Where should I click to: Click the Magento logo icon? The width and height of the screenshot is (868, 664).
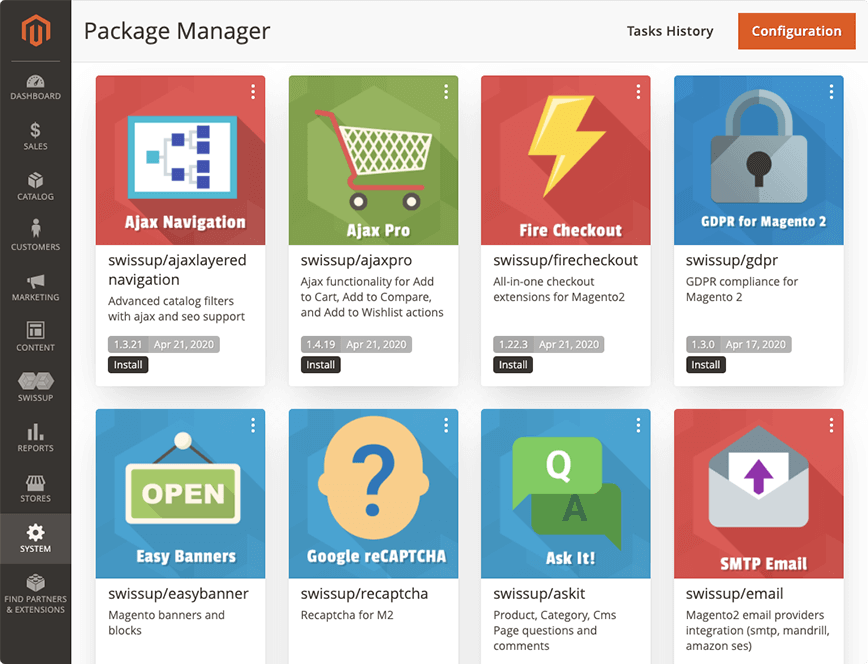36,32
